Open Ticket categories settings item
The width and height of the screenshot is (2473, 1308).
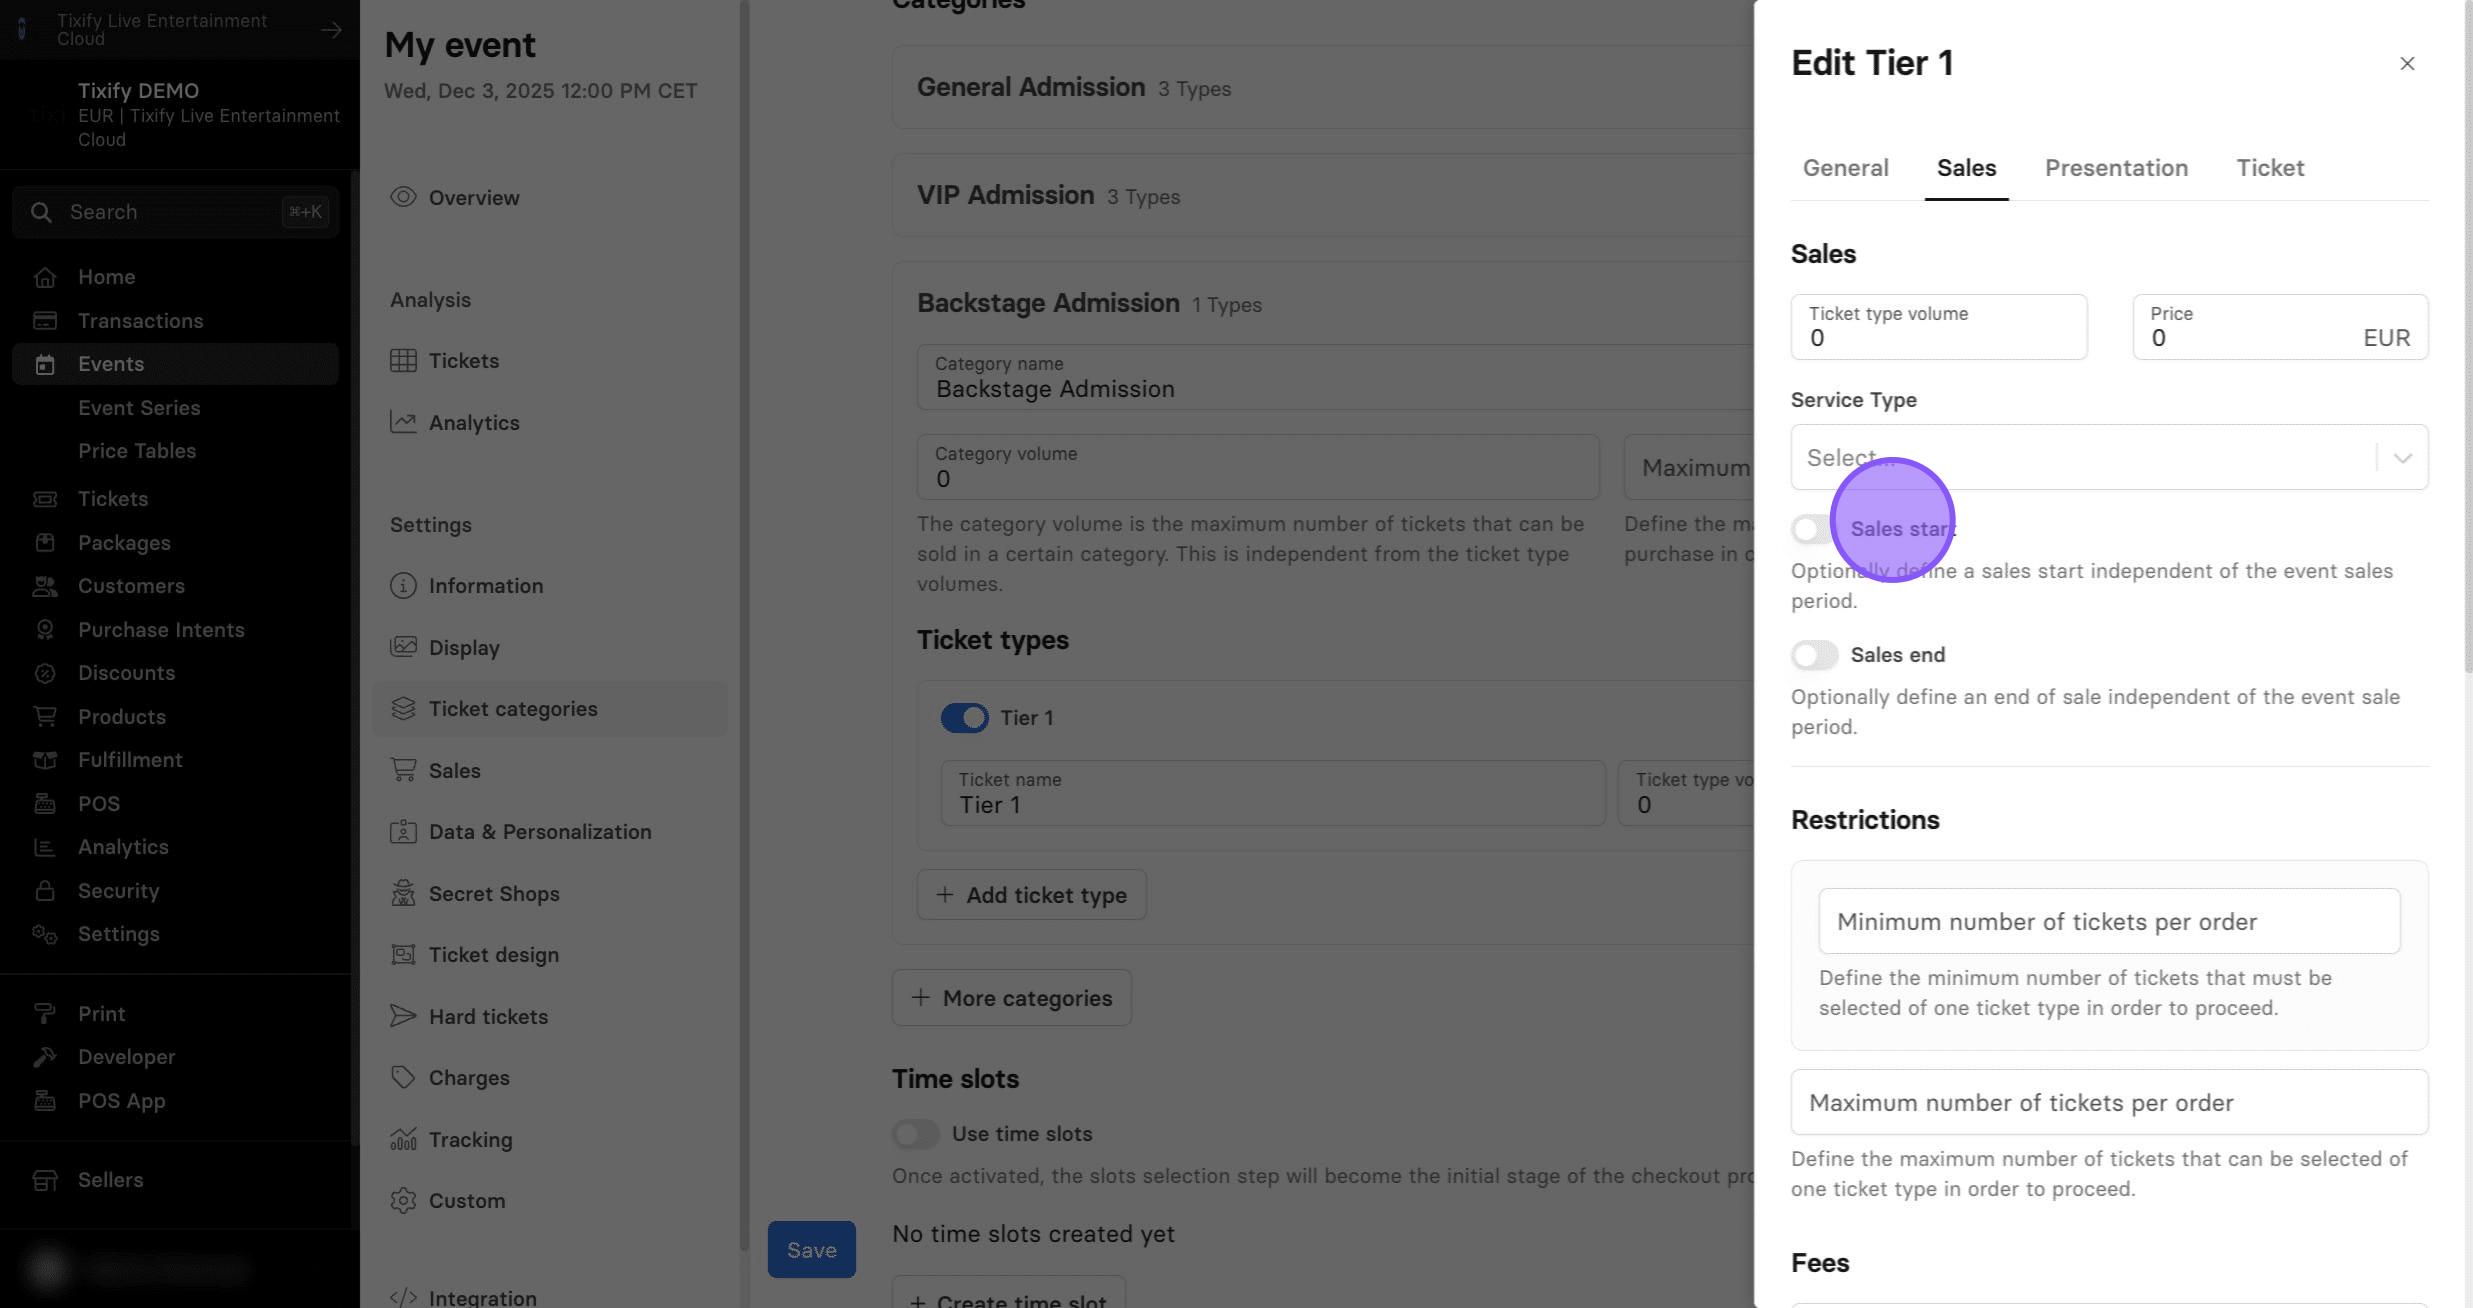click(x=550, y=709)
